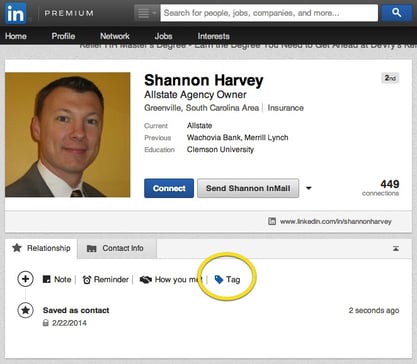
Task: Open How you met handshake option
Action: tap(171, 279)
